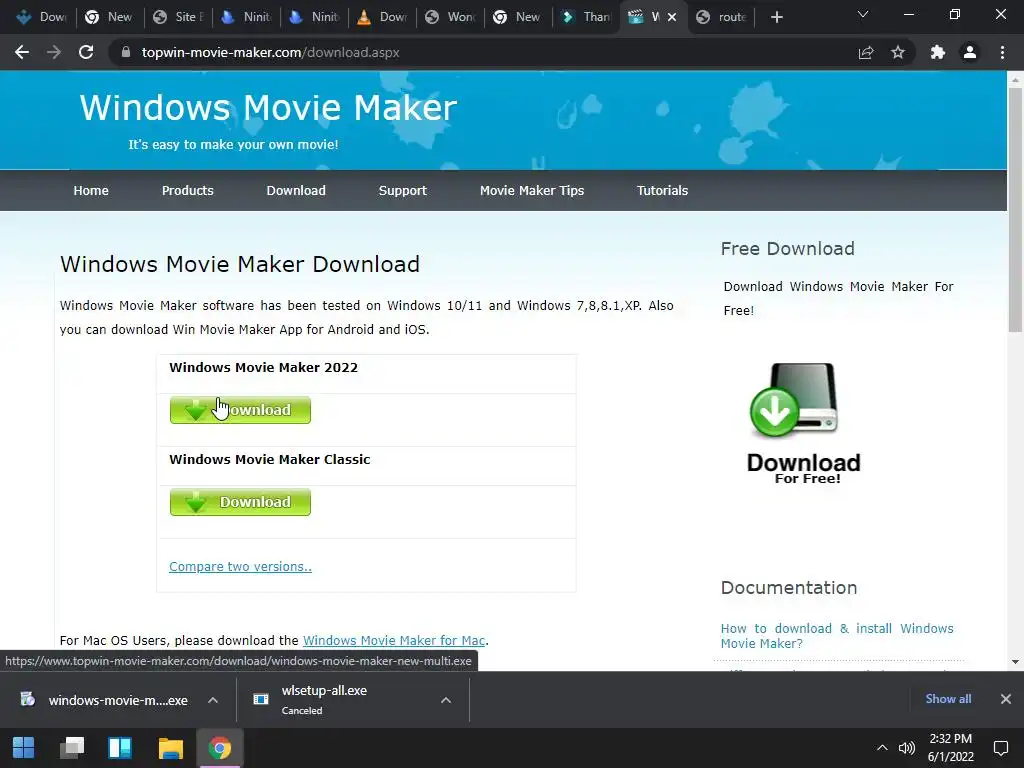Image resolution: width=1024 pixels, height=768 pixels.
Task: Open the notification center icon
Action: 1000,748
